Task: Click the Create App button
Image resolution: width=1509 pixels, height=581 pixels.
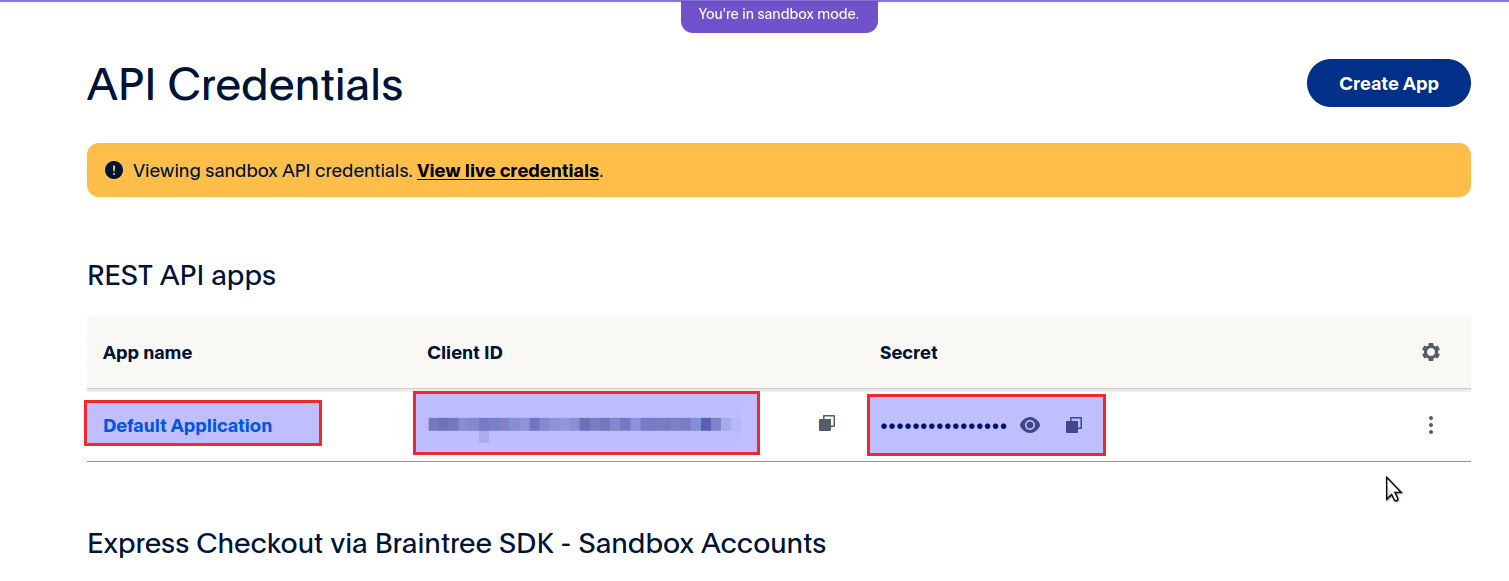Action: coord(1388,83)
